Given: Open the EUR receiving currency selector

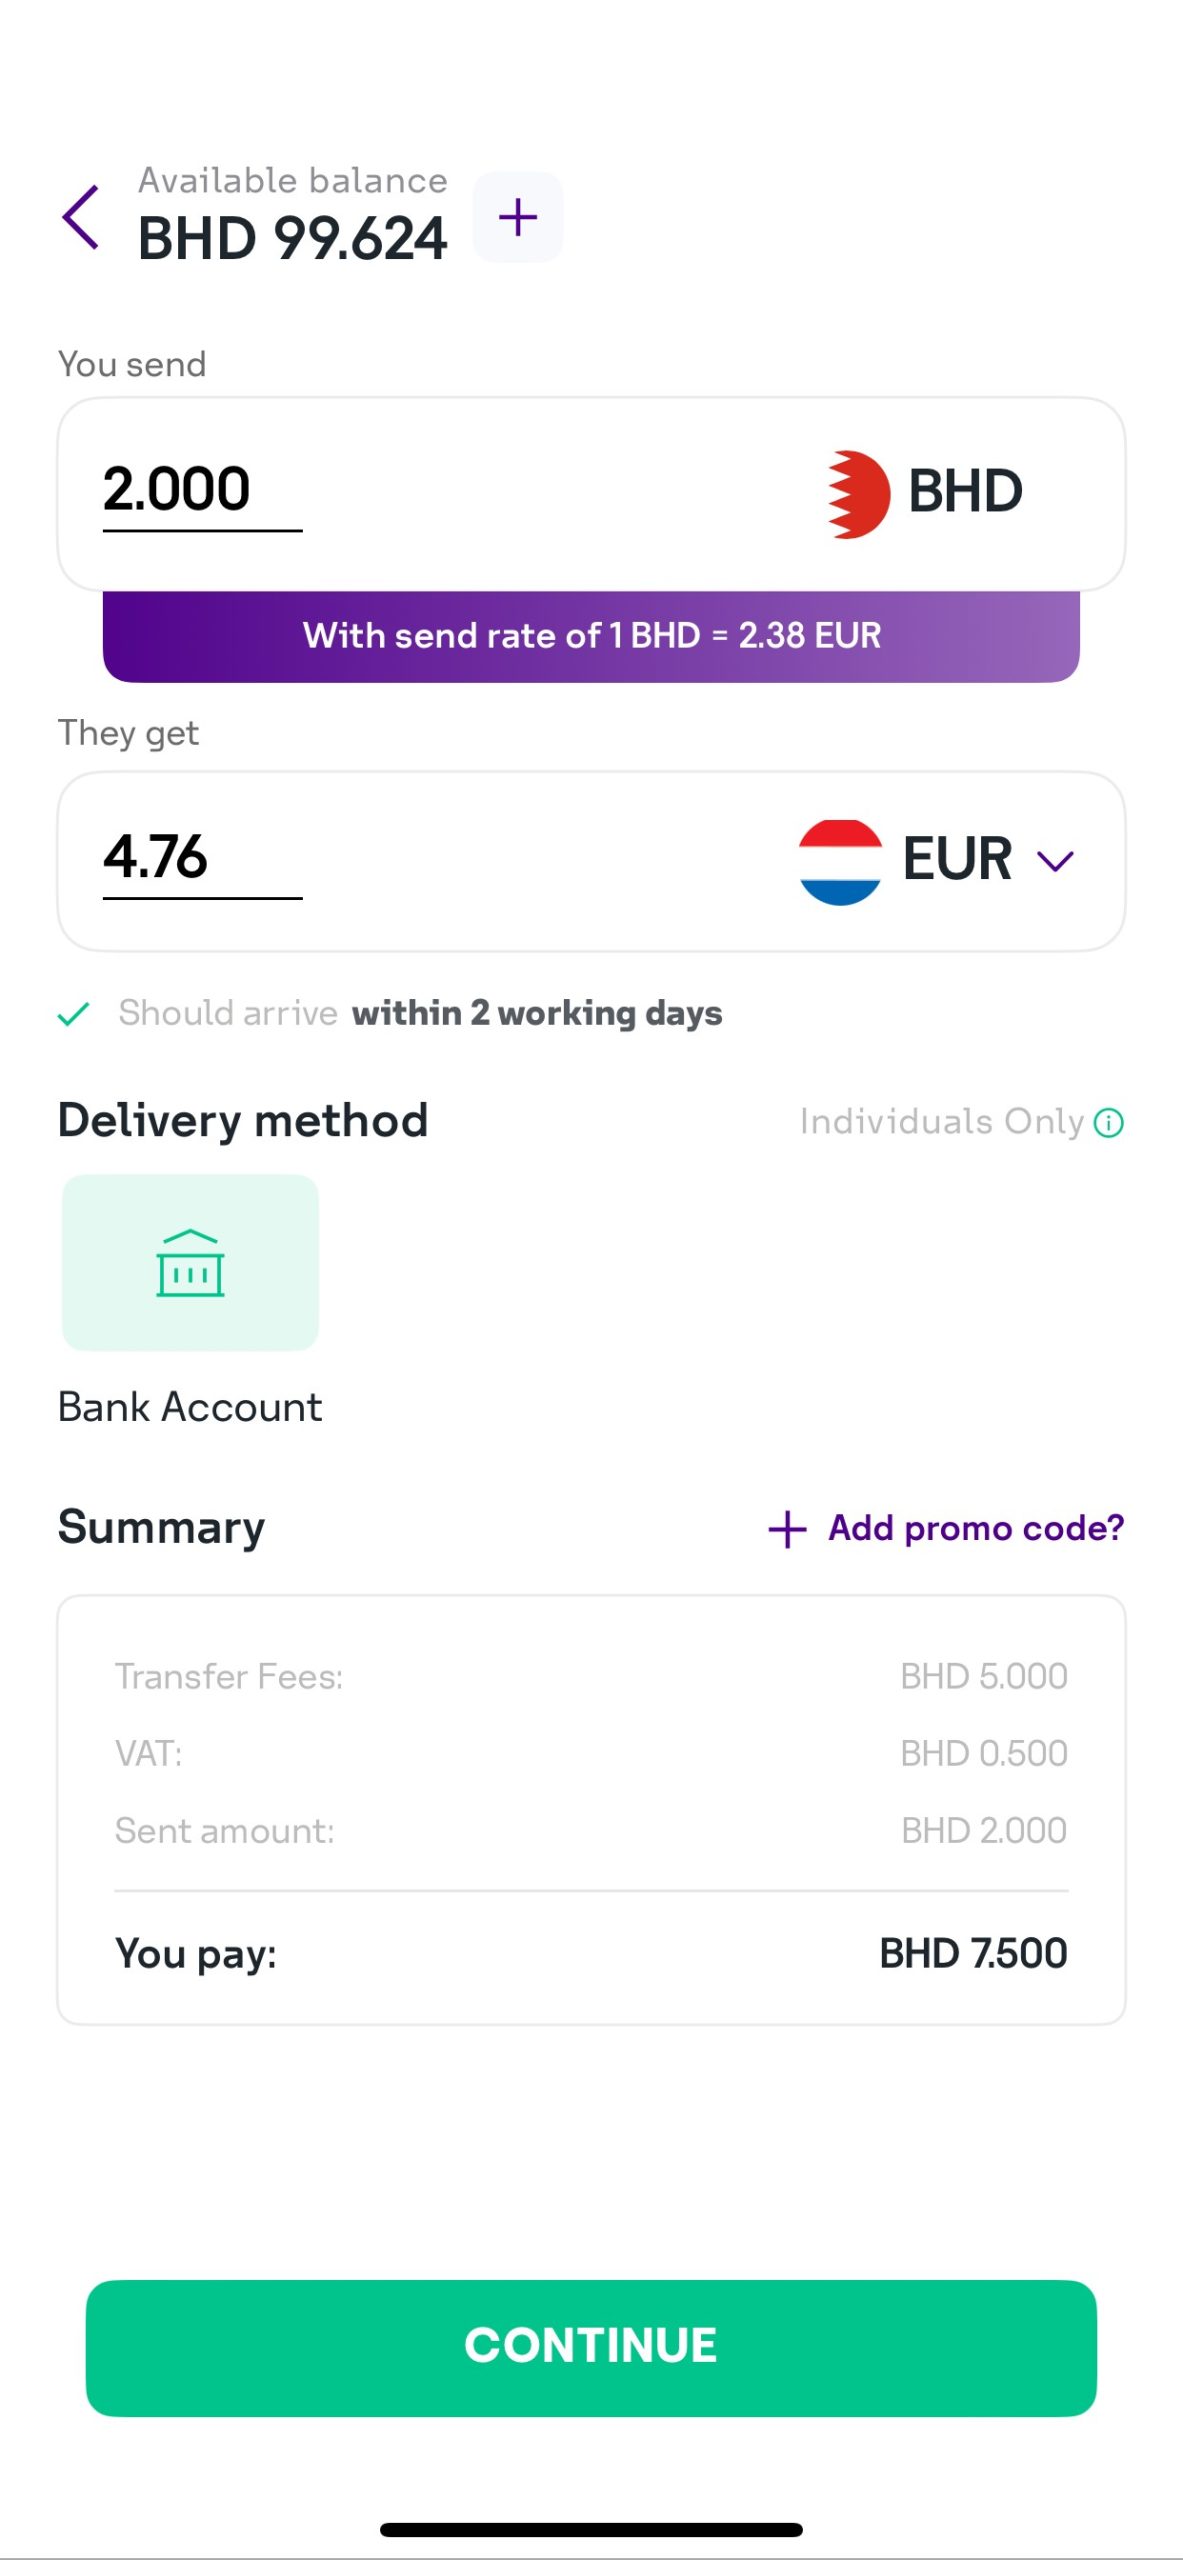Looking at the screenshot, I should click(x=957, y=860).
